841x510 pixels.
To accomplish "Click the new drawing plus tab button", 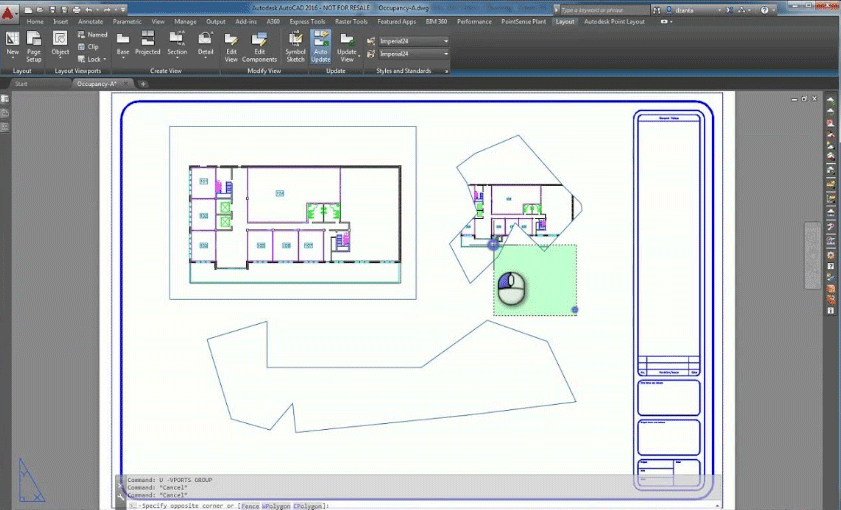I will [x=143, y=84].
